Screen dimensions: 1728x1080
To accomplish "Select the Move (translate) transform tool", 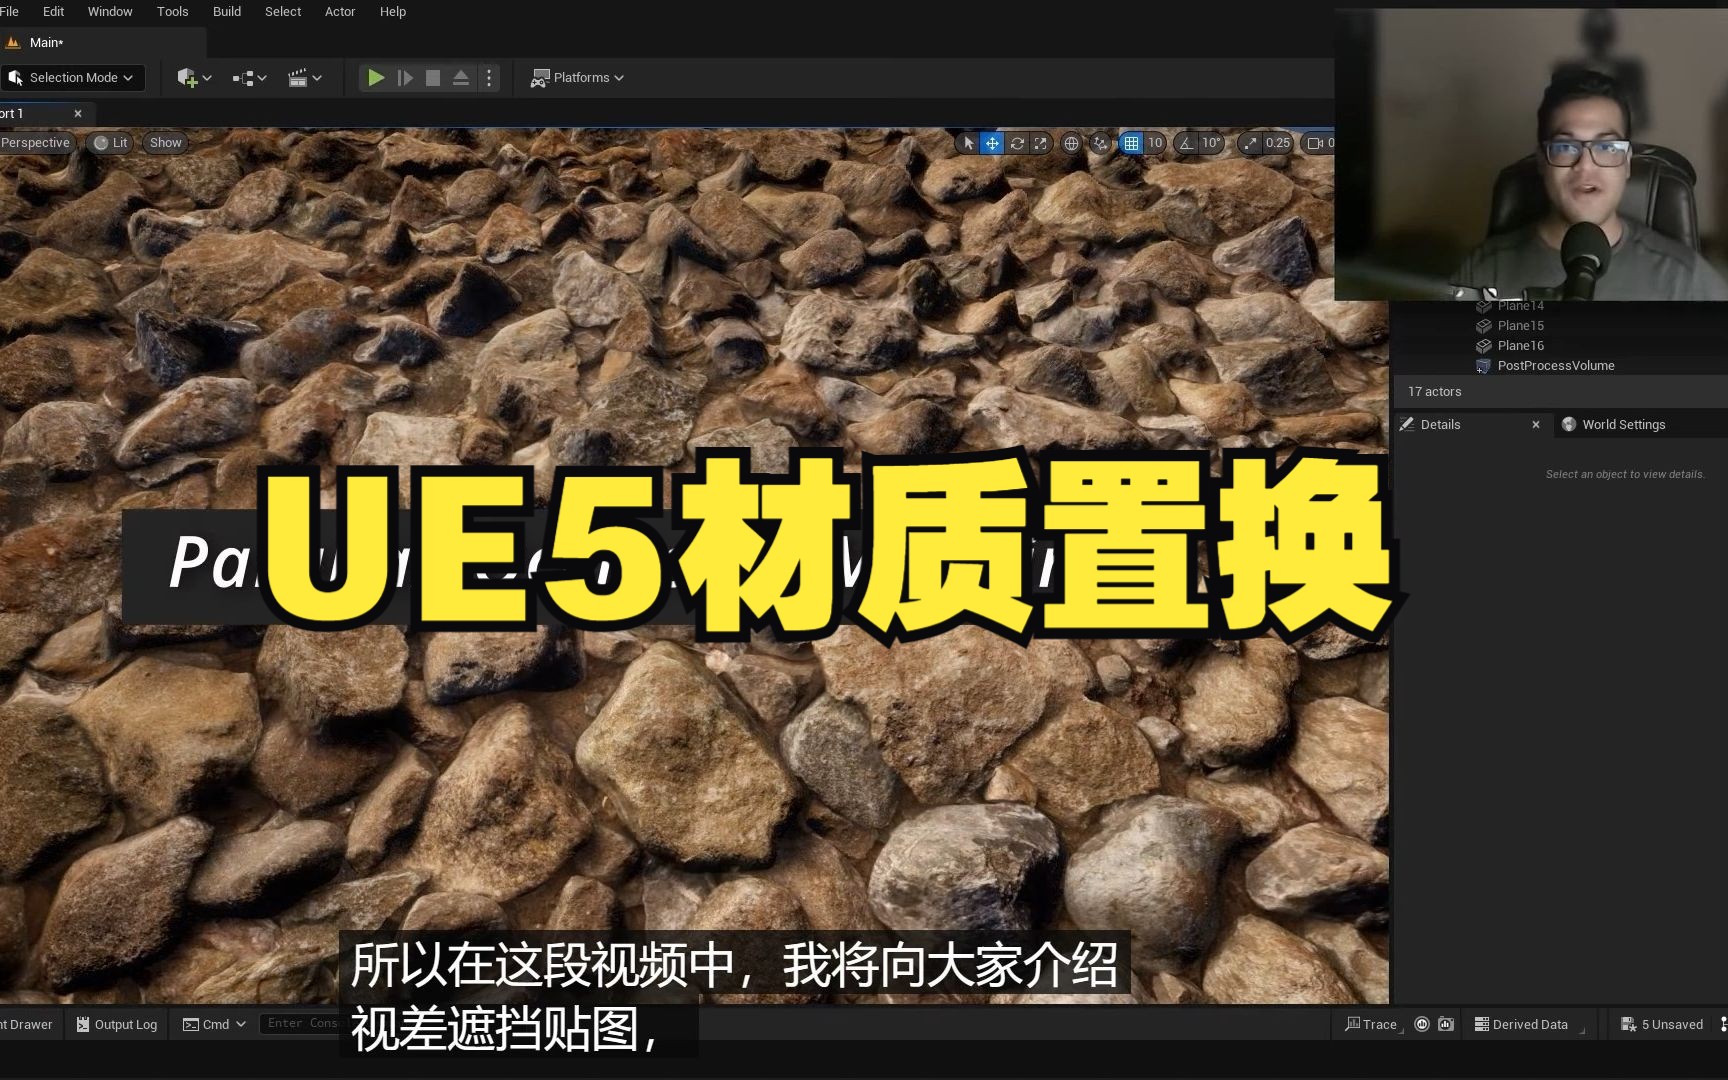I will pos(991,143).
